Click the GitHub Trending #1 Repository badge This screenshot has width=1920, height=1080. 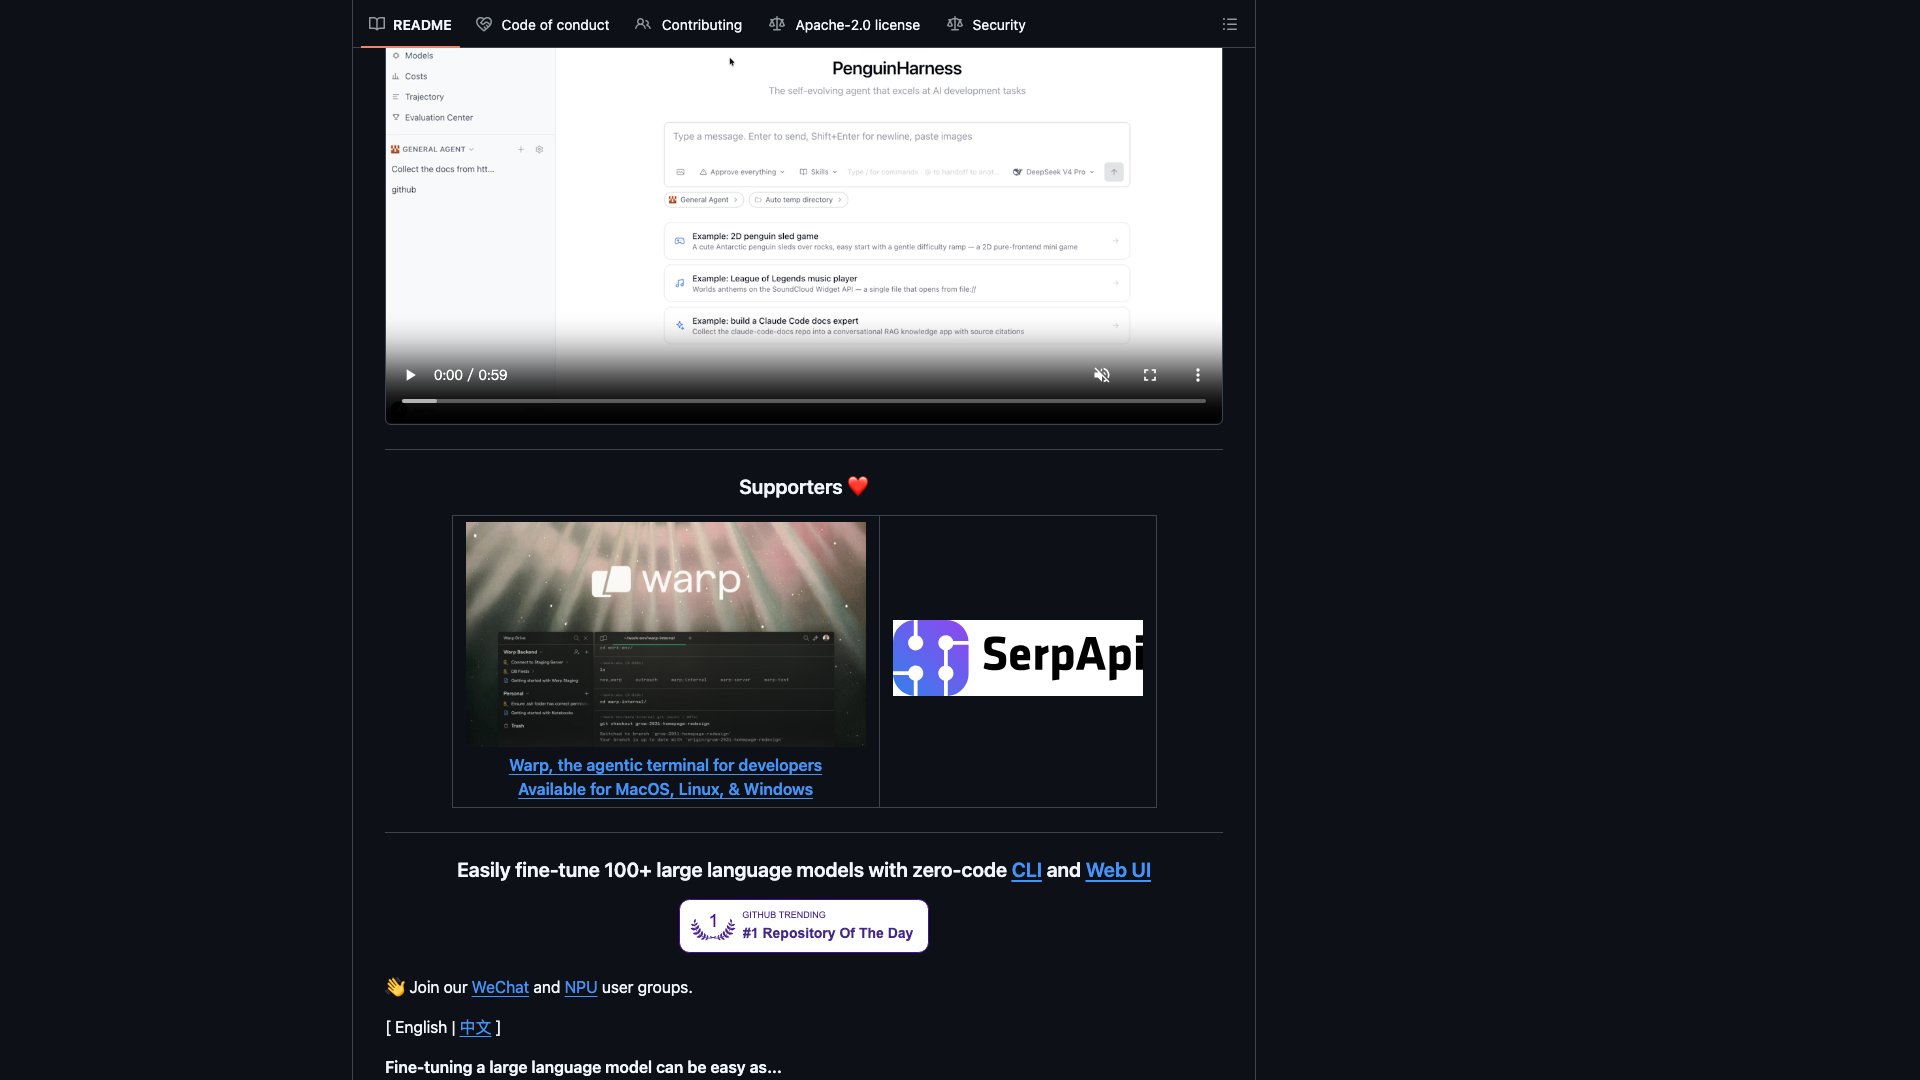tap(804, 926)
